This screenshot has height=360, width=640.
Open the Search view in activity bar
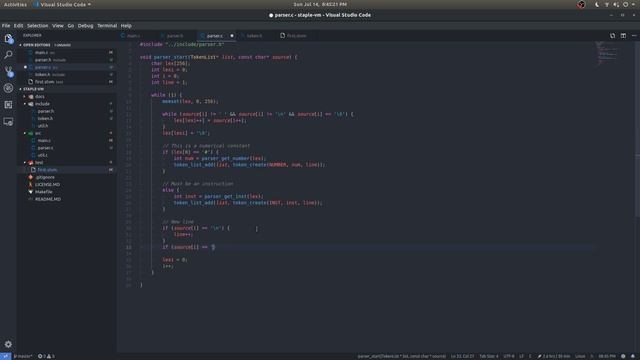click(8, 55)
